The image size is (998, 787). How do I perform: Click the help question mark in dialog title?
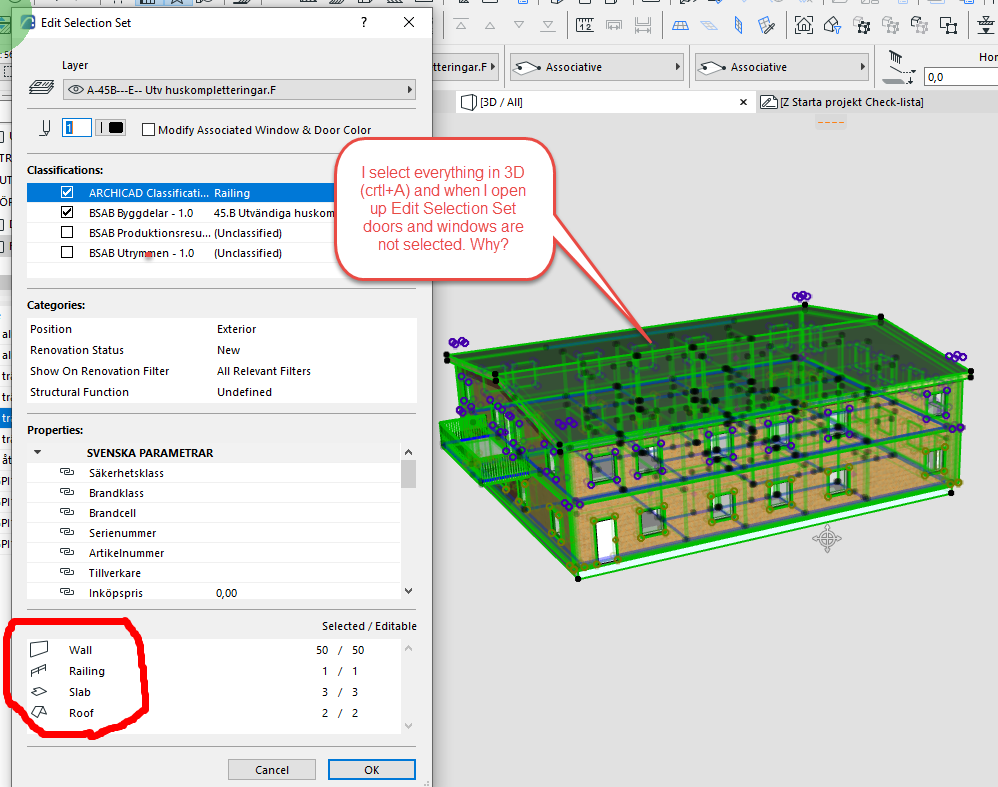(x=364, y=22)
